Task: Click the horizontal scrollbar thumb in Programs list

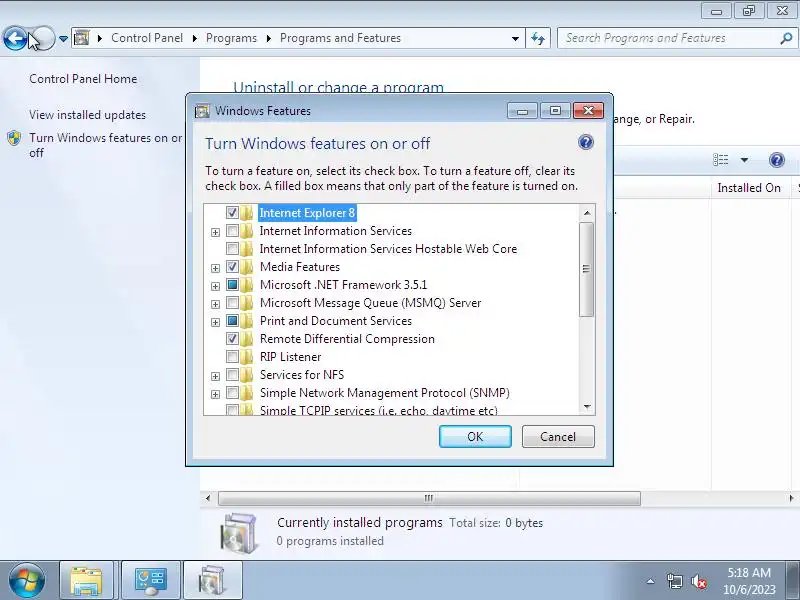Action: tap(429, 498)
